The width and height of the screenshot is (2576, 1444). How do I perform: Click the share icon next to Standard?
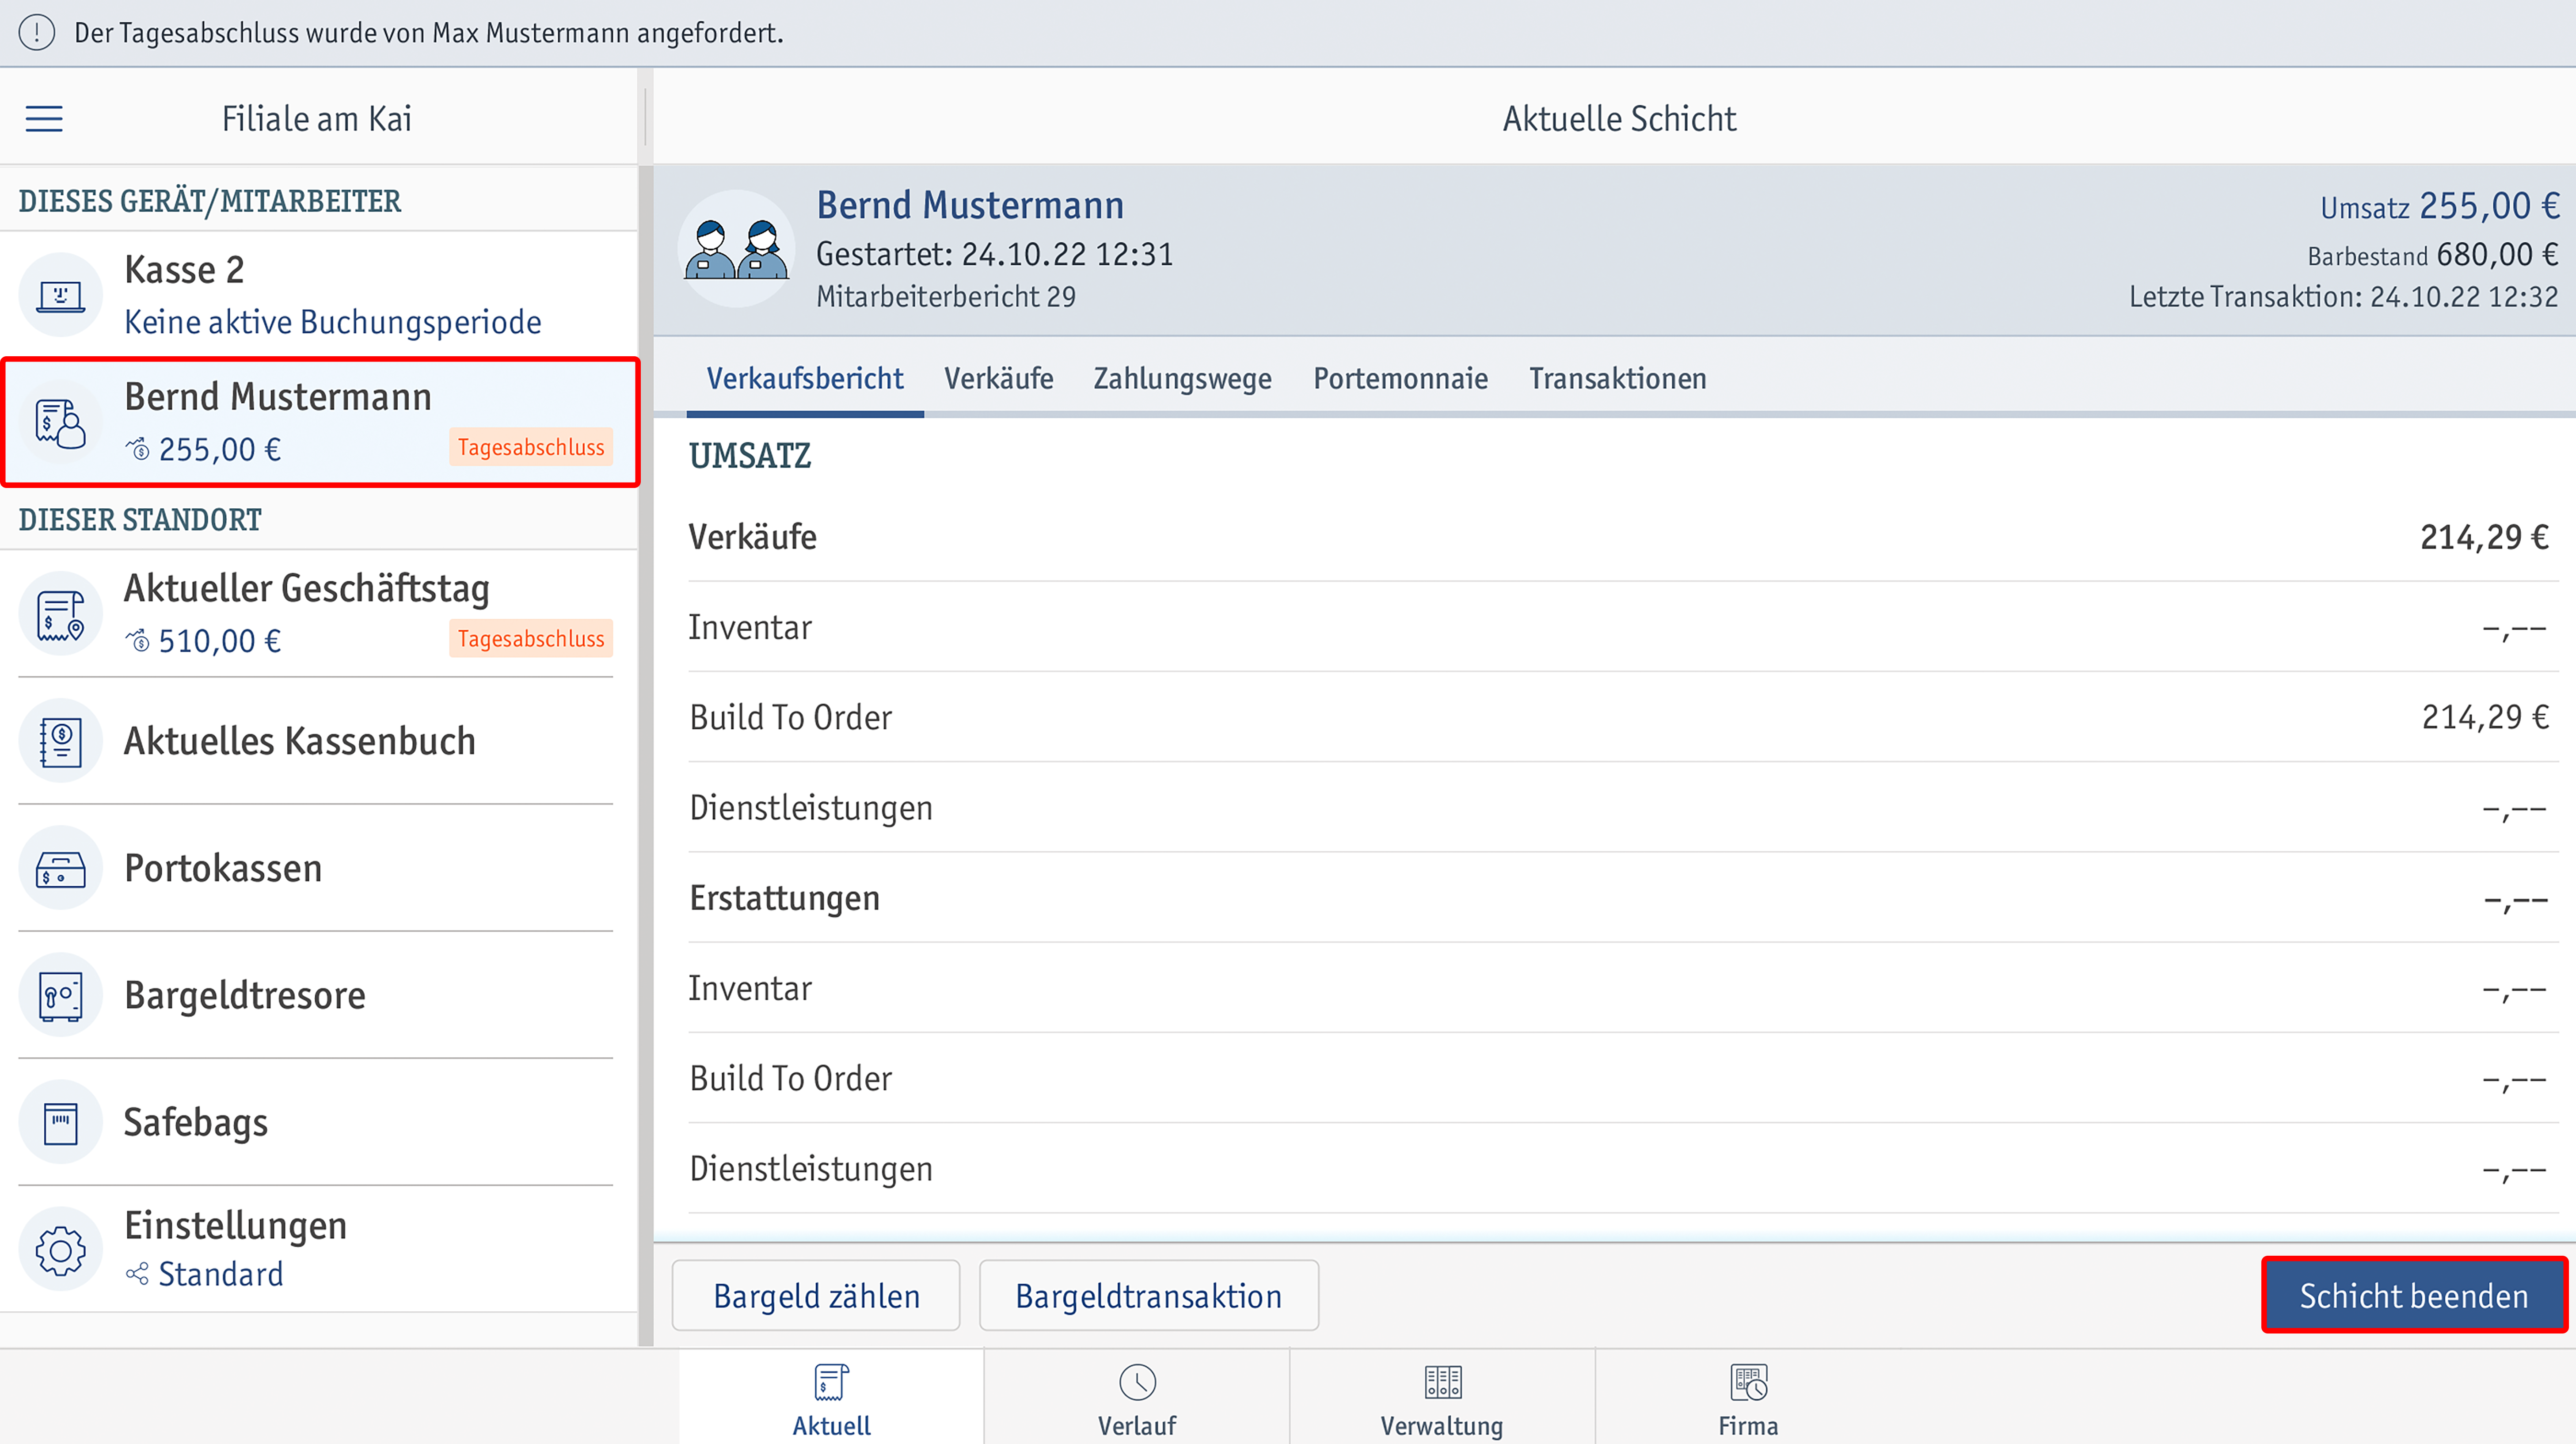137,1274
